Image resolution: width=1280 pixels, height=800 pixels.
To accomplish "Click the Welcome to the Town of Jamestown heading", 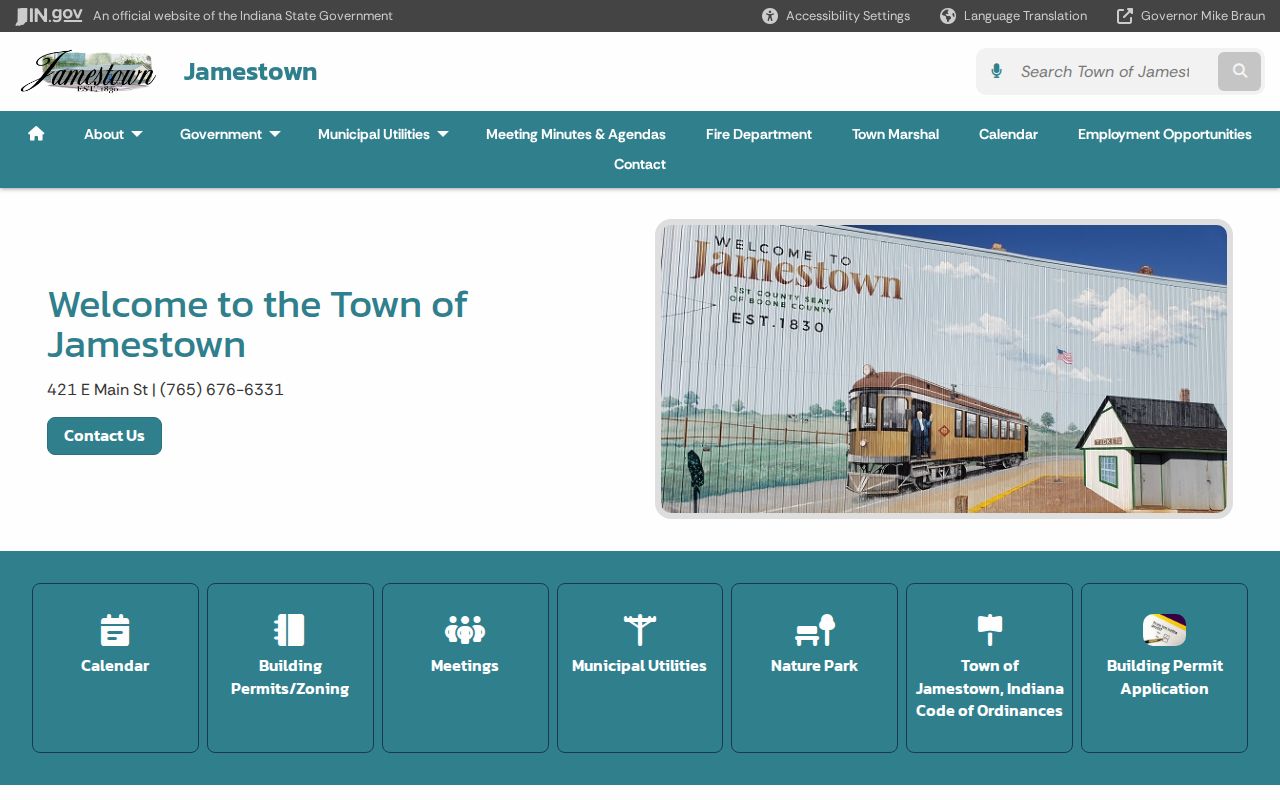I will pos(257,324).
